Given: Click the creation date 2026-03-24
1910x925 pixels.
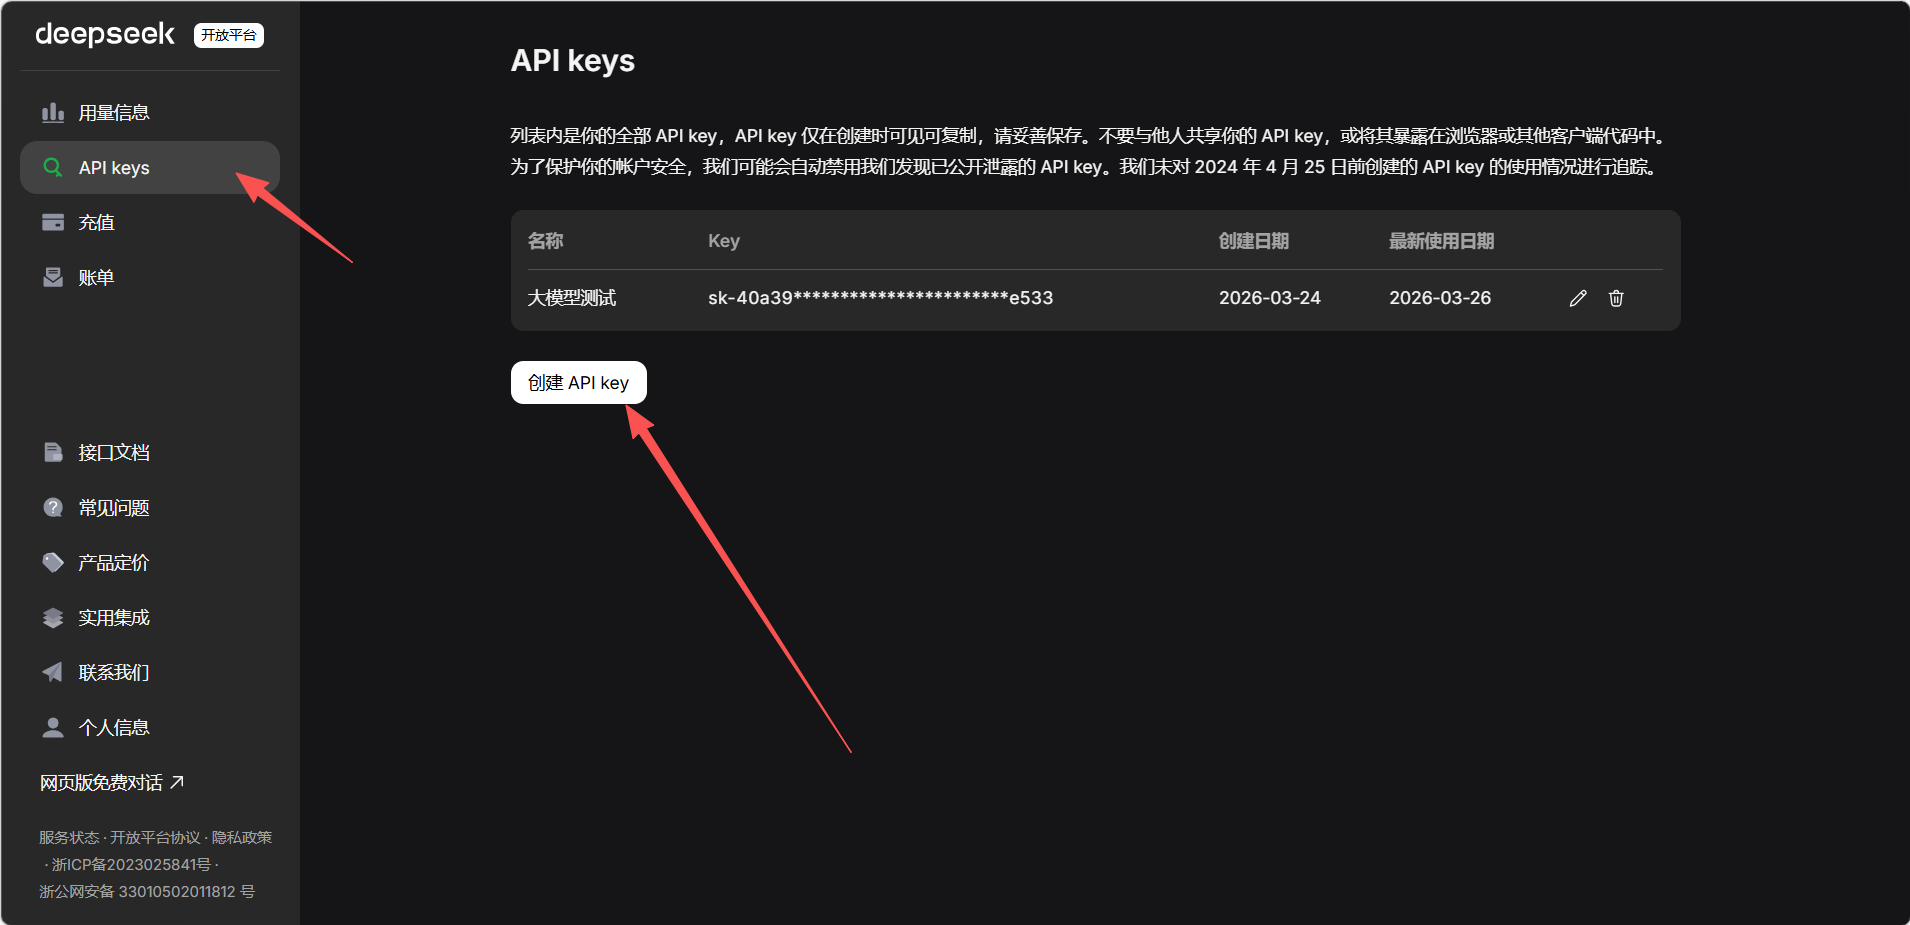Looking at the screenshot, I should pos(1270,298).
